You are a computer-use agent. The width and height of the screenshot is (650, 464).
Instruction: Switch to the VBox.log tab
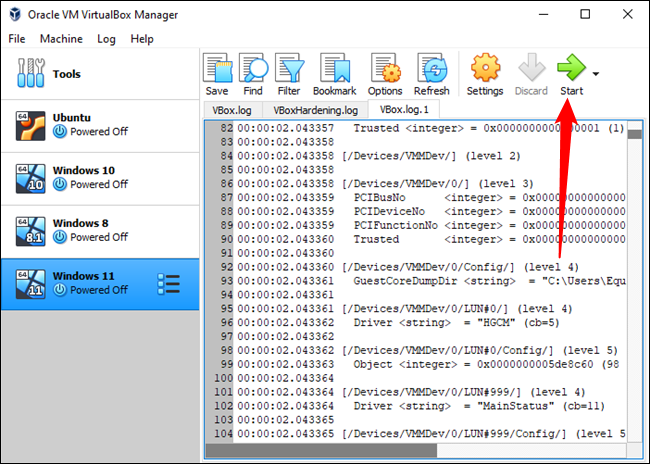pyautogui.click(x=232, y=111)
